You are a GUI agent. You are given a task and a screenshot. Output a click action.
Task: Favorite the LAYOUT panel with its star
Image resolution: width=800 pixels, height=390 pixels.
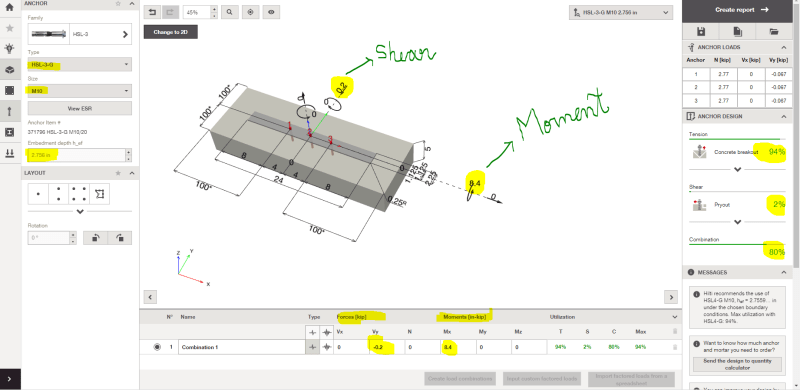point(118,174)
